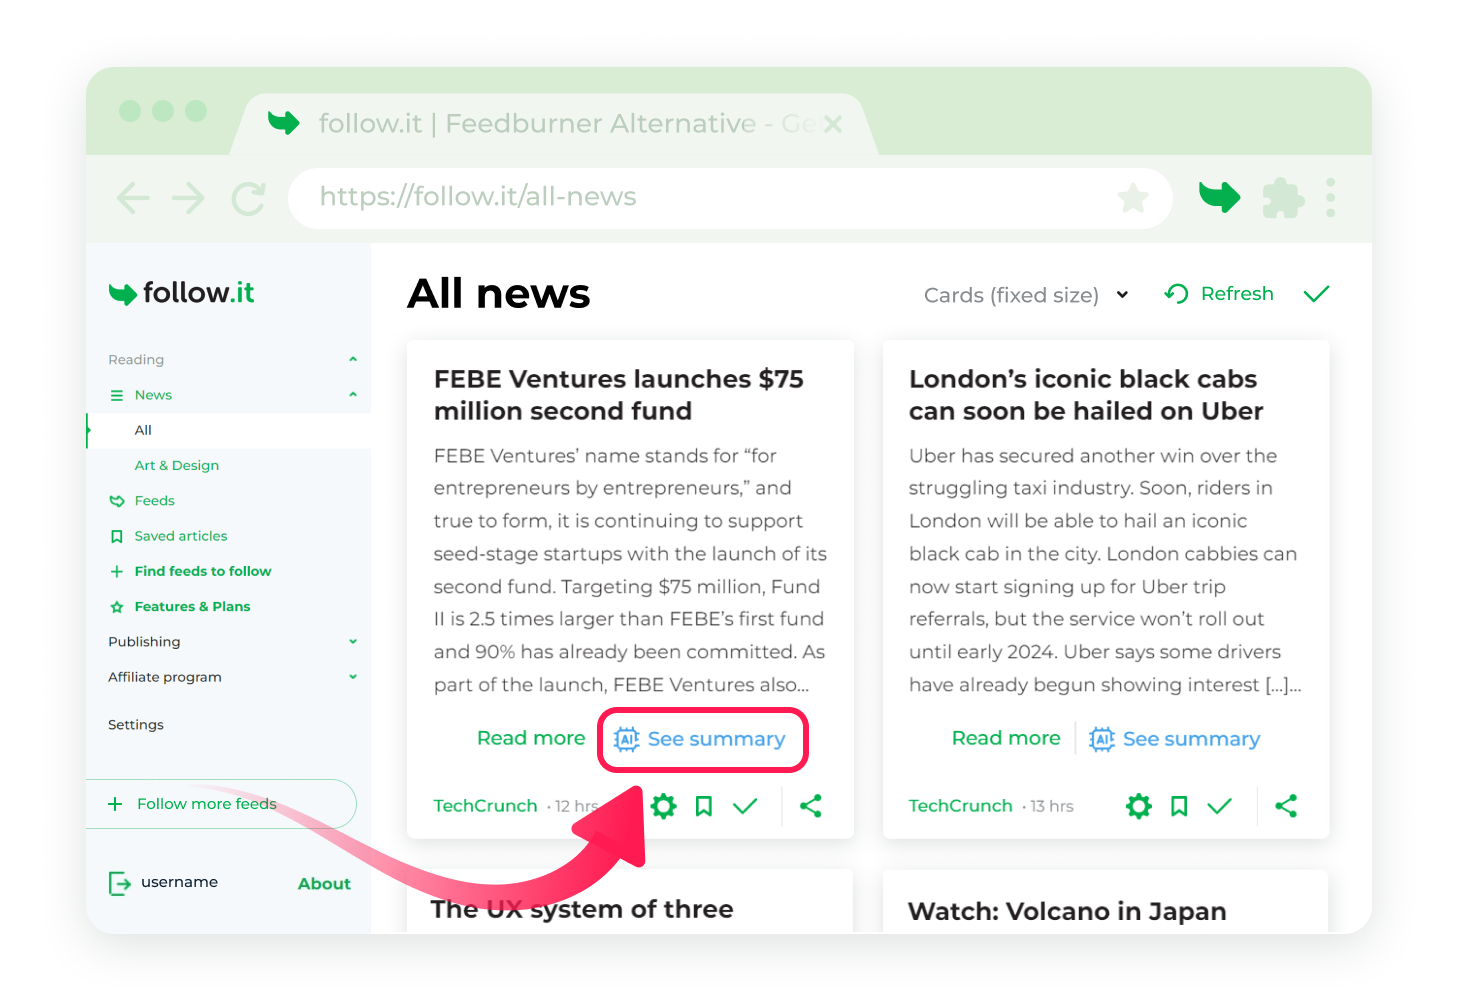Image resolution: width=1458 pixels, height=1000 pixels.
Task: Bookmark page with star icon in address bar
Action: point(1133,198)
